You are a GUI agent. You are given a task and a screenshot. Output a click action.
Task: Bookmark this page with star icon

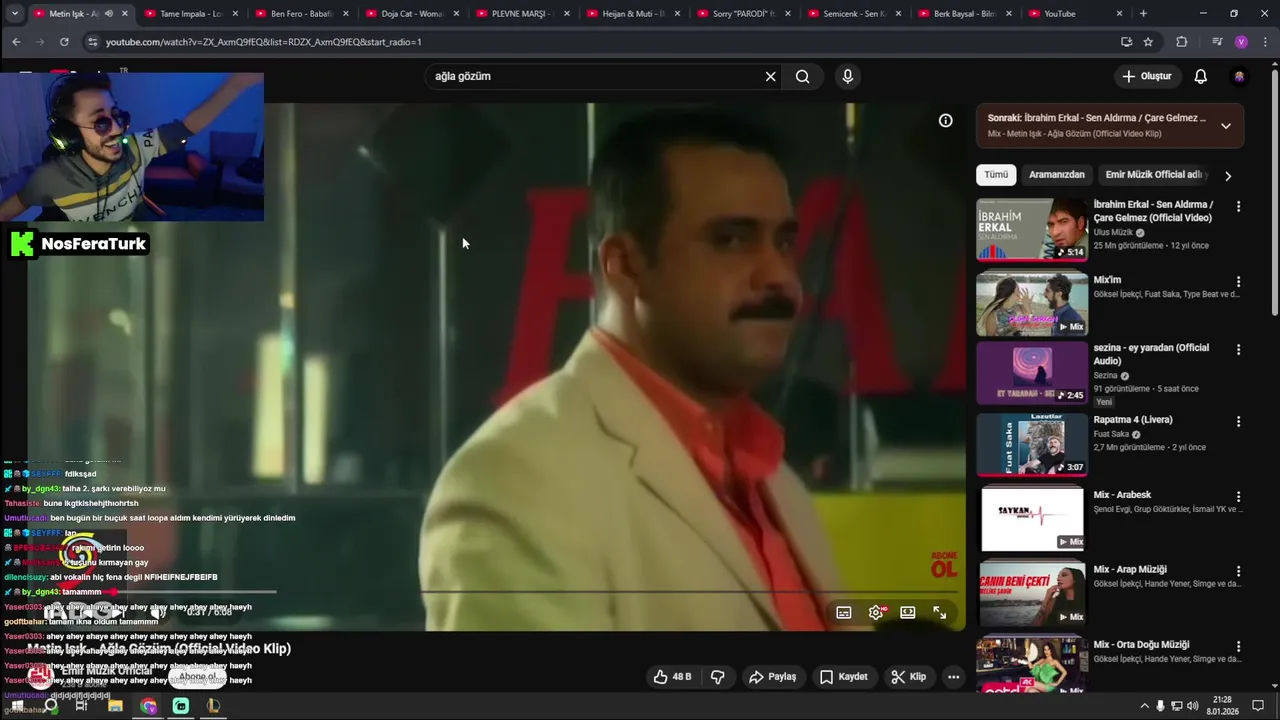tap(1148, 42)
